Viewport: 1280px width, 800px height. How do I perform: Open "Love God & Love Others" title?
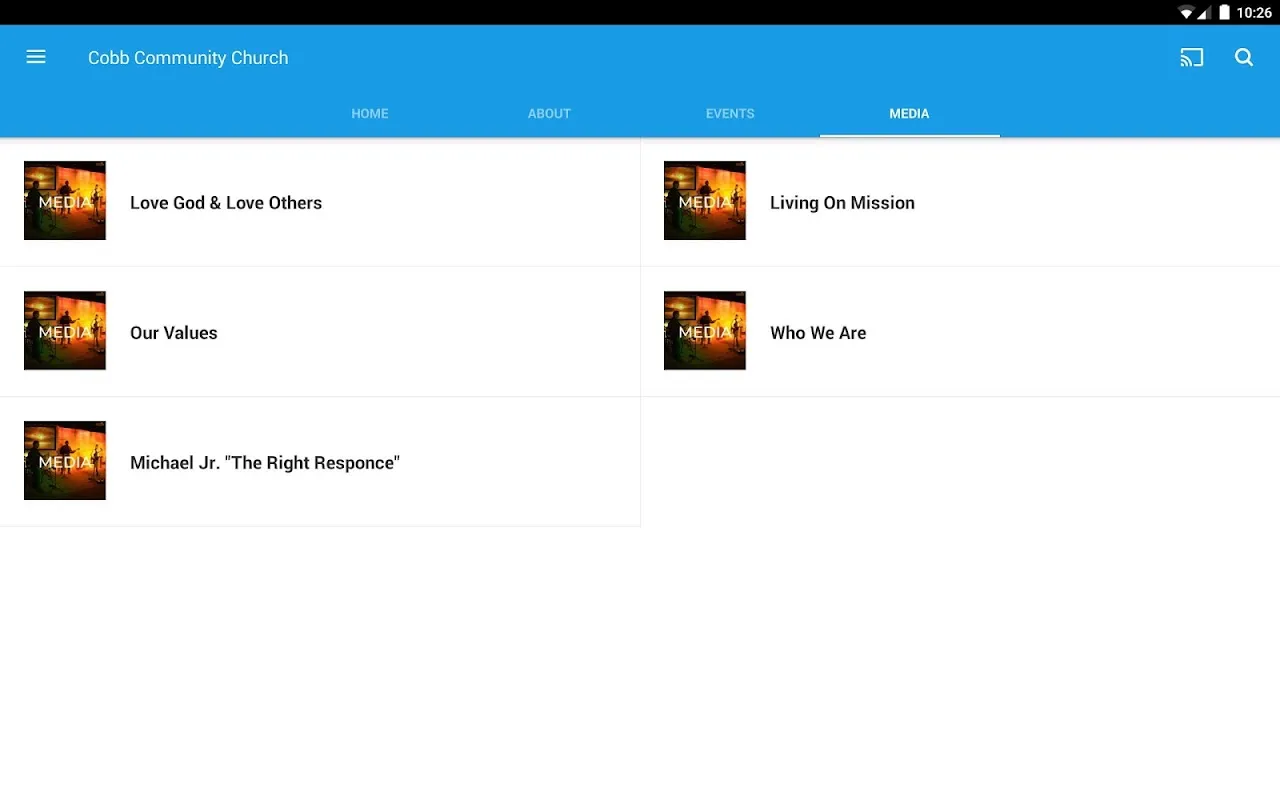226,203
